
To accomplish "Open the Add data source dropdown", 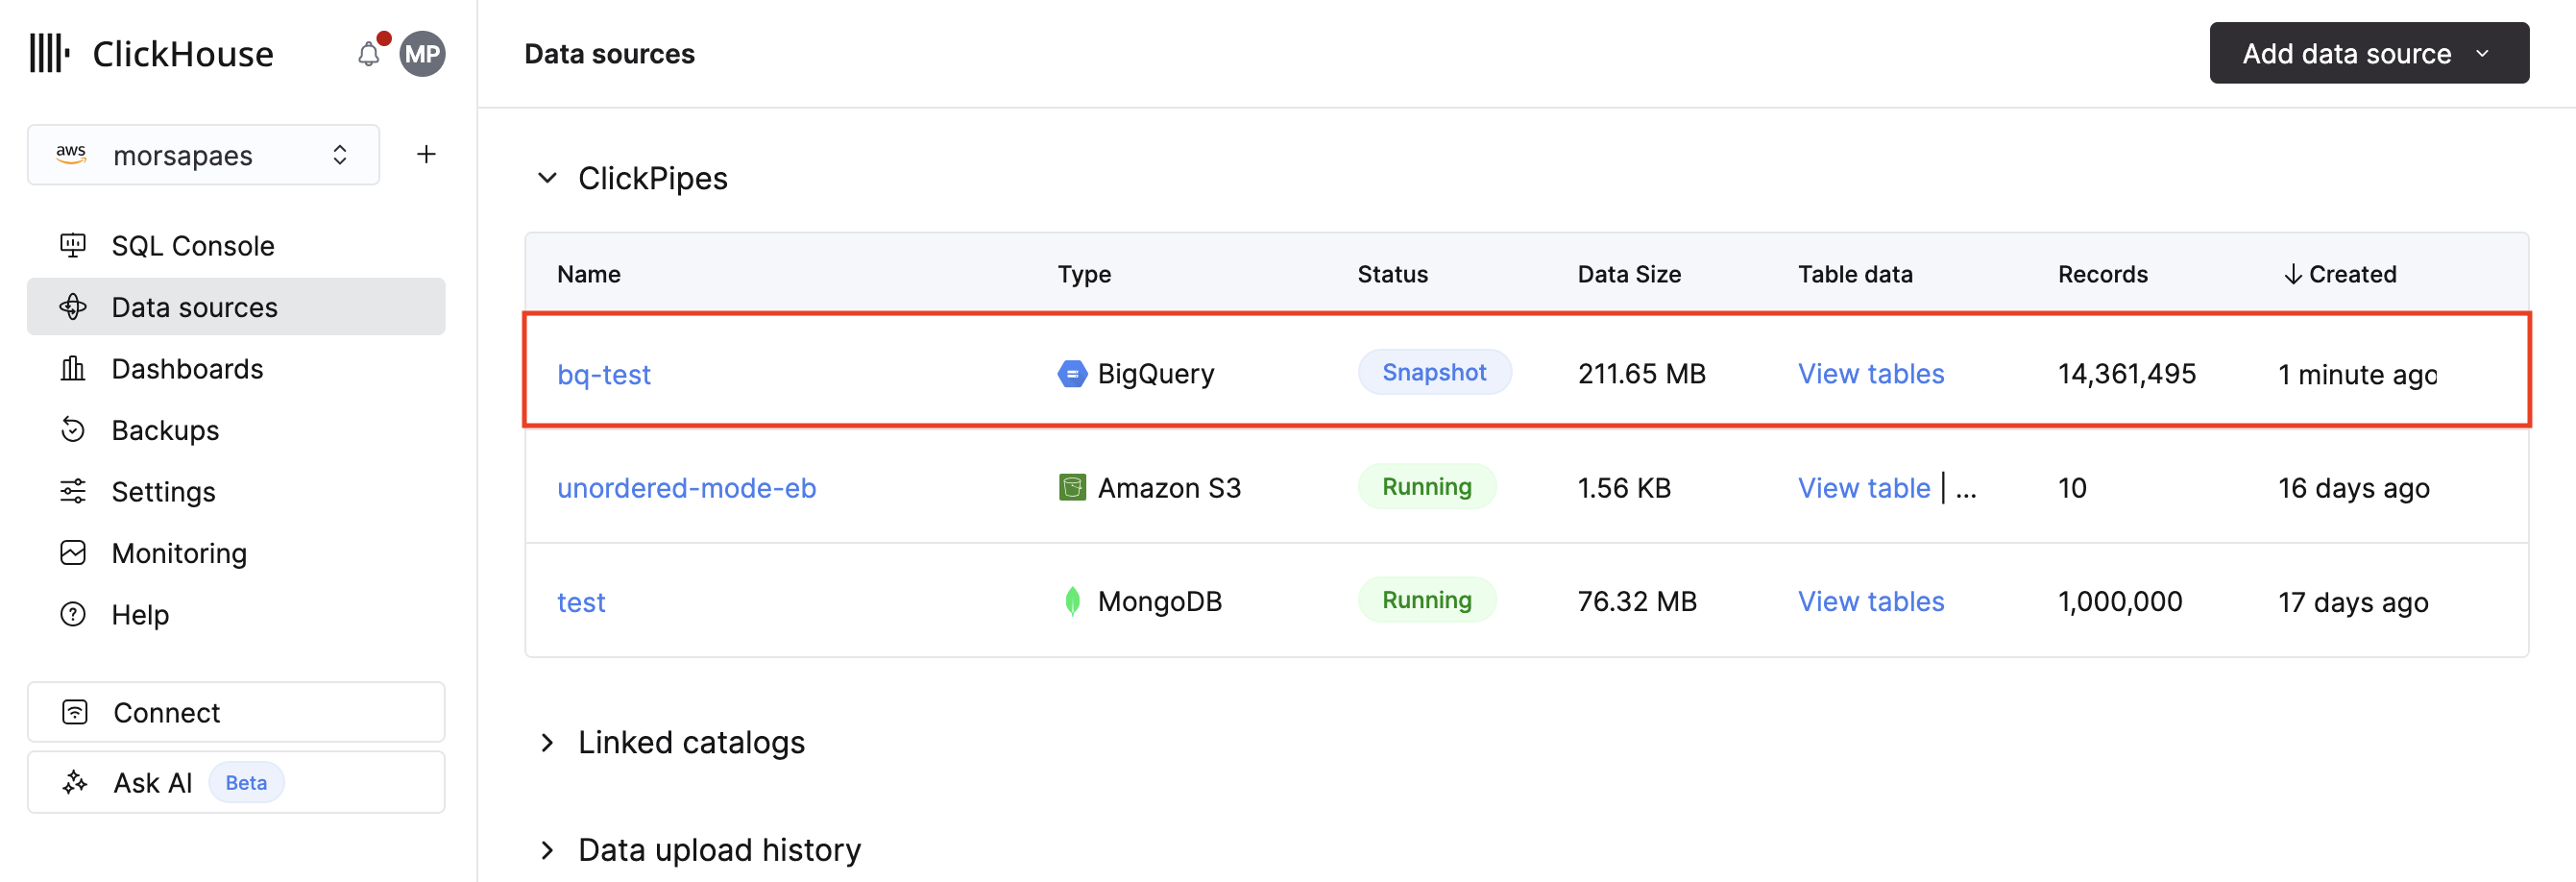I will point(2367,54).
